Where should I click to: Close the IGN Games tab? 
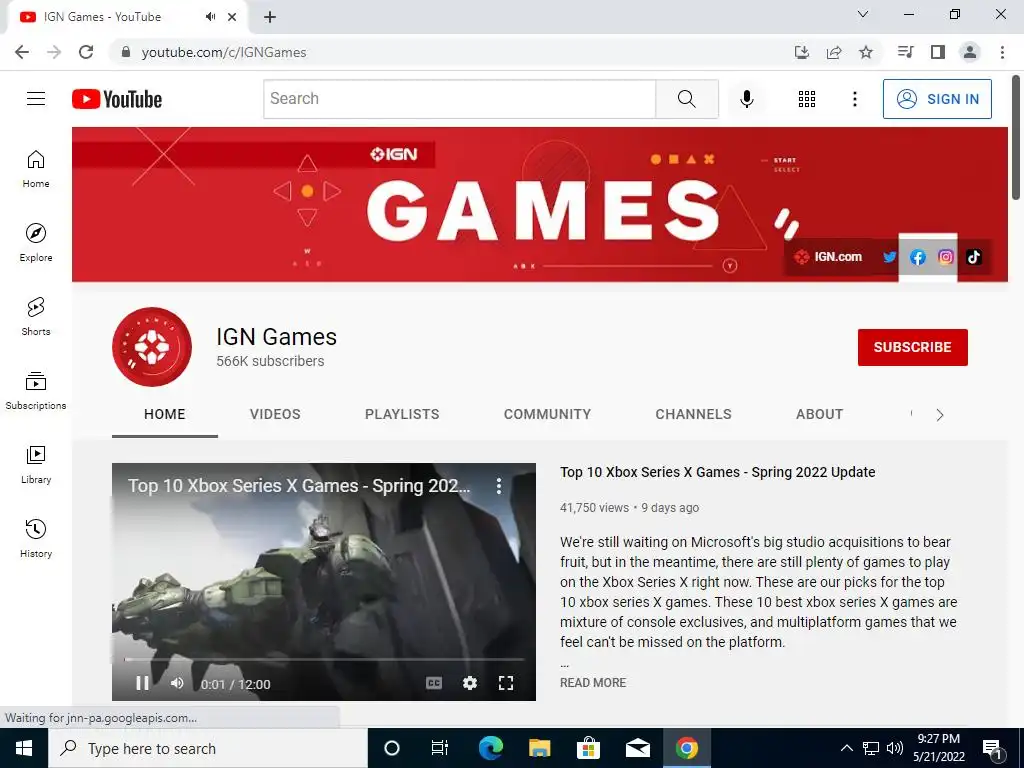pos(232,17)
